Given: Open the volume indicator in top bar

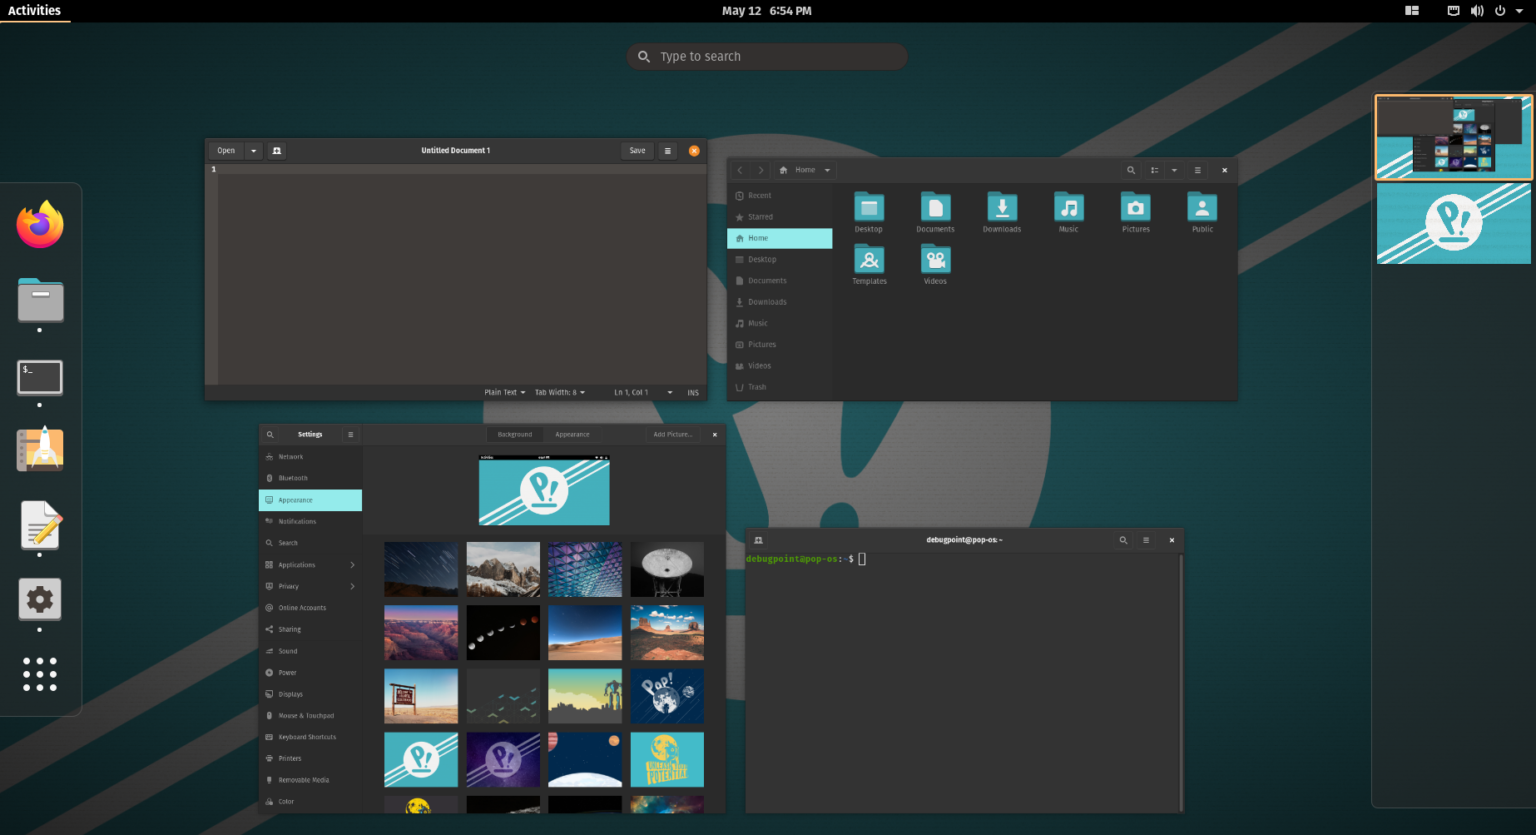Looking at the screenshot, I should [1477, 11].
